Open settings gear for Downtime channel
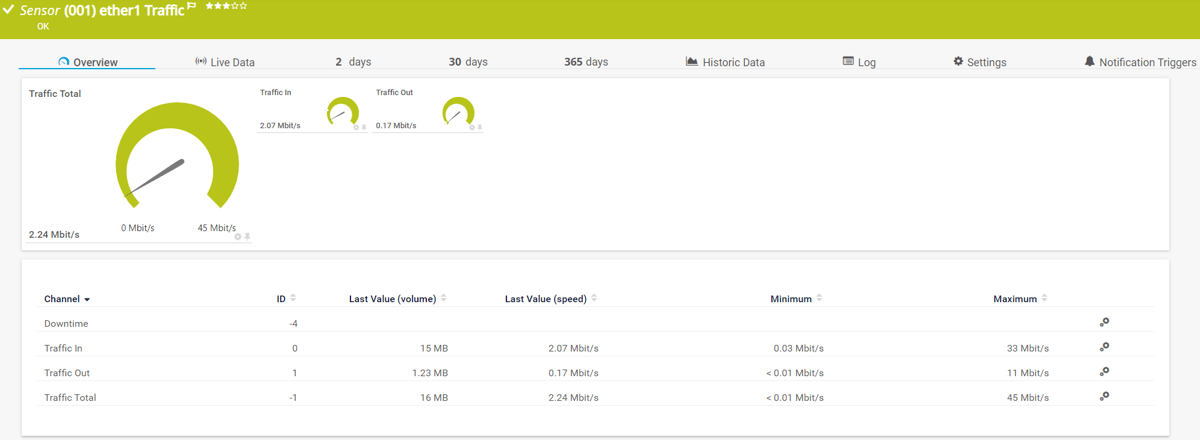Viewport: 1200px width, 440px height. tap(1104, 323)
